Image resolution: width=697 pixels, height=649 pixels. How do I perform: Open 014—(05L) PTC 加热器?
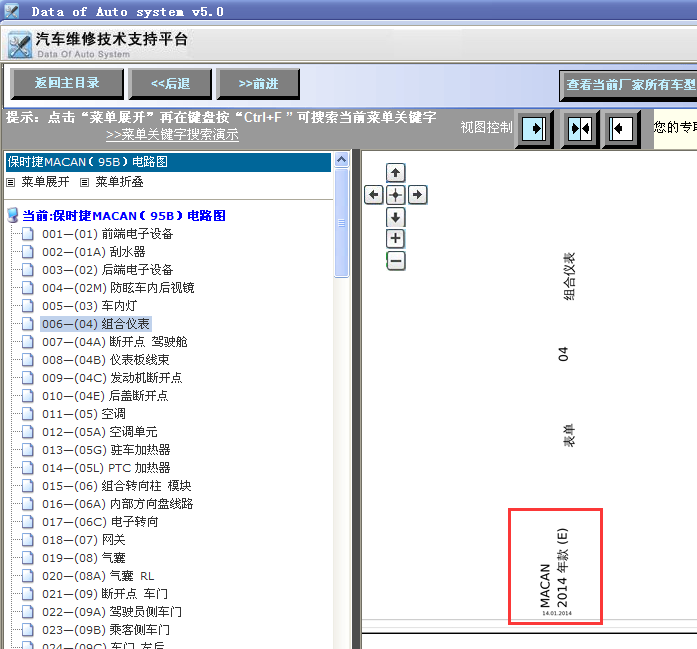coord(106,468)
